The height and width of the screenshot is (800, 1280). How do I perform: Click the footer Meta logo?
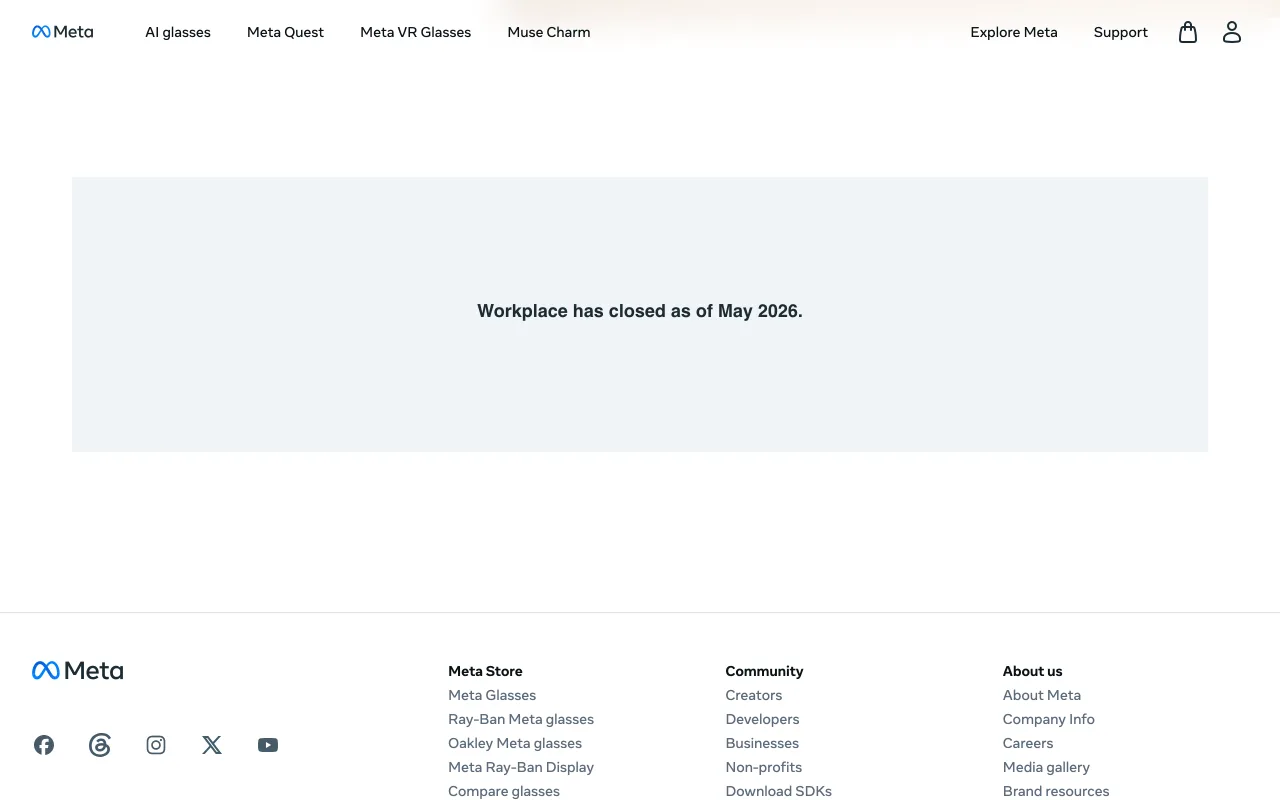point(77,671)
